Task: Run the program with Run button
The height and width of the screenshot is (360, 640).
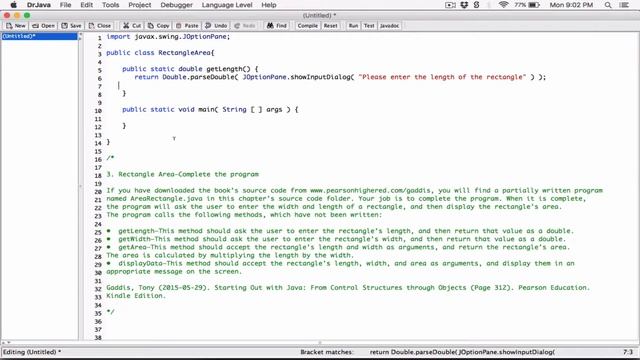Action: (353, 26)
